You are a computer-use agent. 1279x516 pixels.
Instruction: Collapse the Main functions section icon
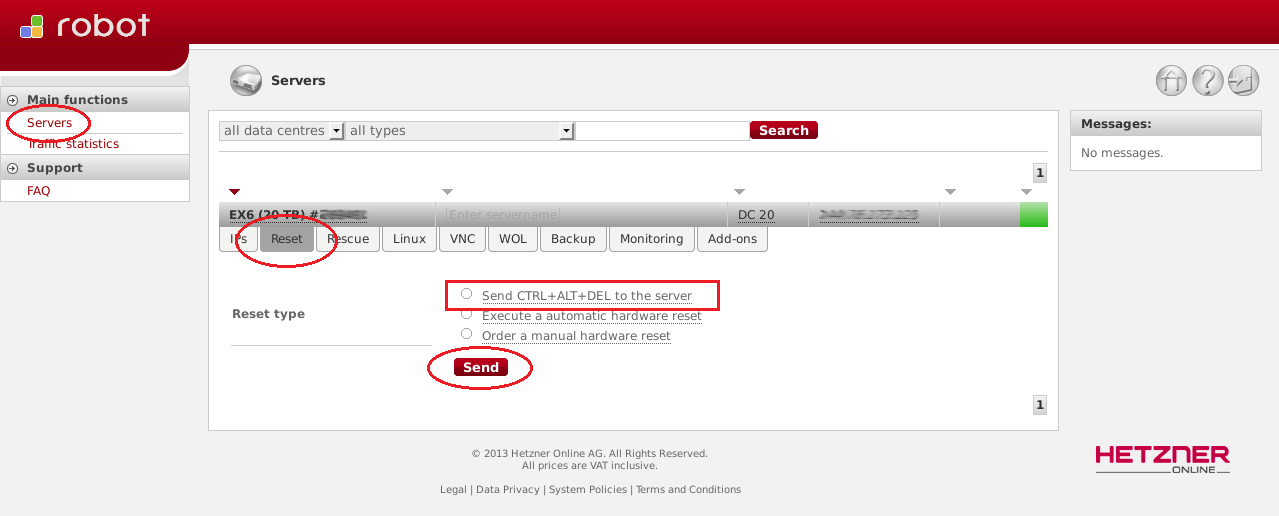coord(13,100)
